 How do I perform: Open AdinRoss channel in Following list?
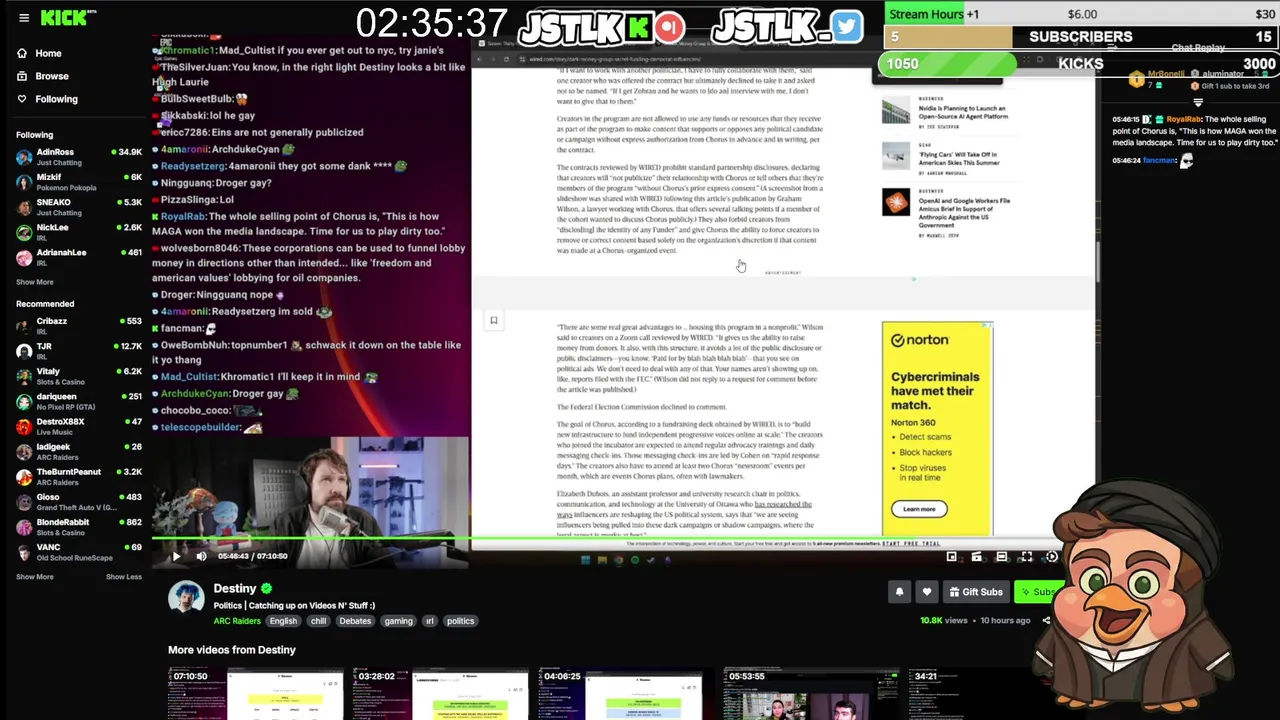coord(78,157)
